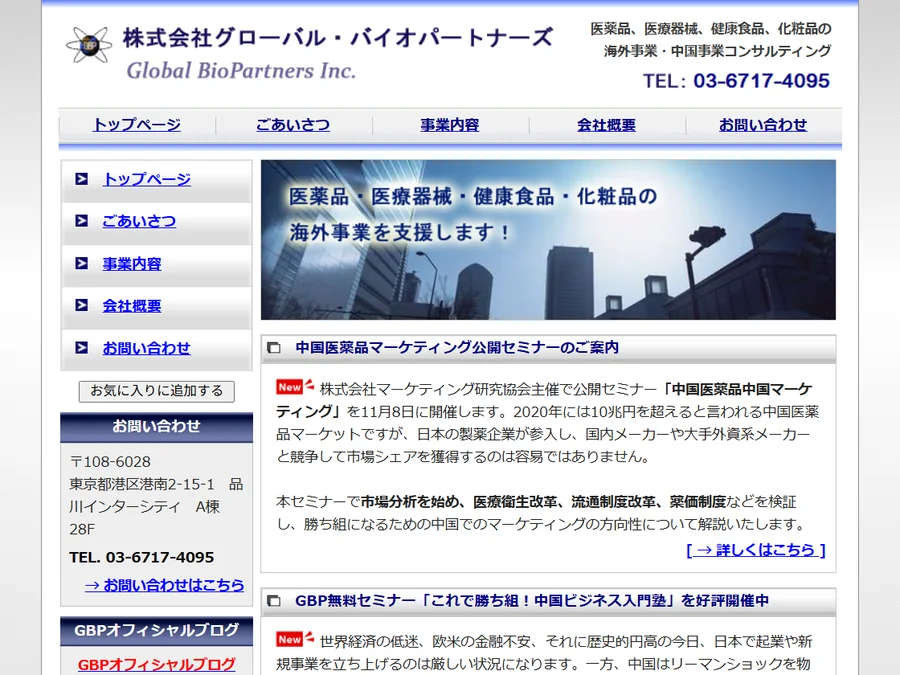Click the Global BioPartners atom logo
Image resolution: width=900 pixels, height=675 pixels.
click(x=89, y=45)
